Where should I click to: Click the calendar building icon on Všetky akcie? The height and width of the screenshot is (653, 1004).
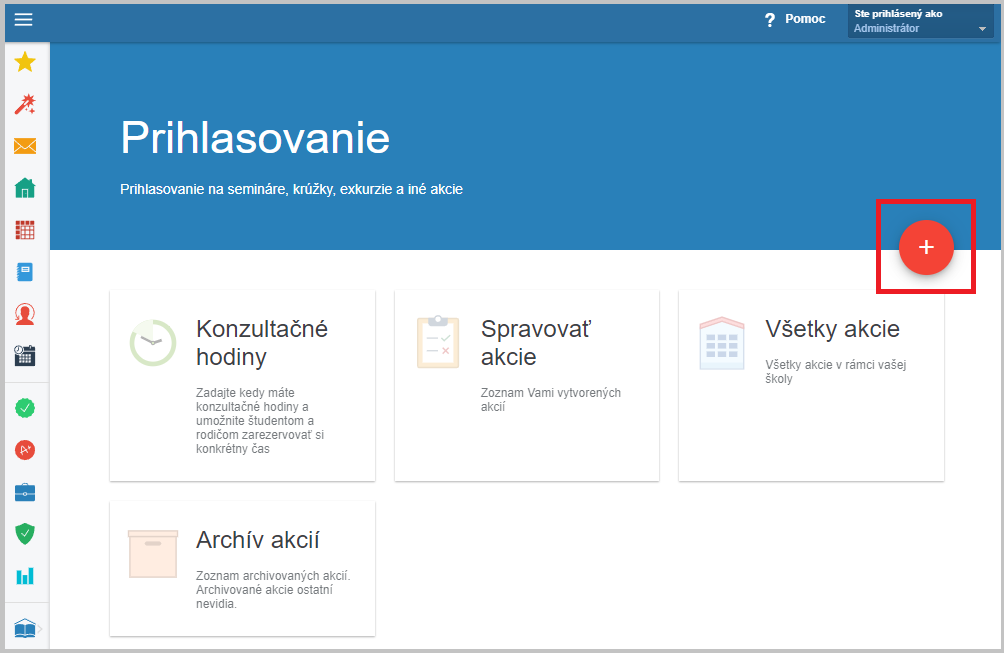[722, 343]
